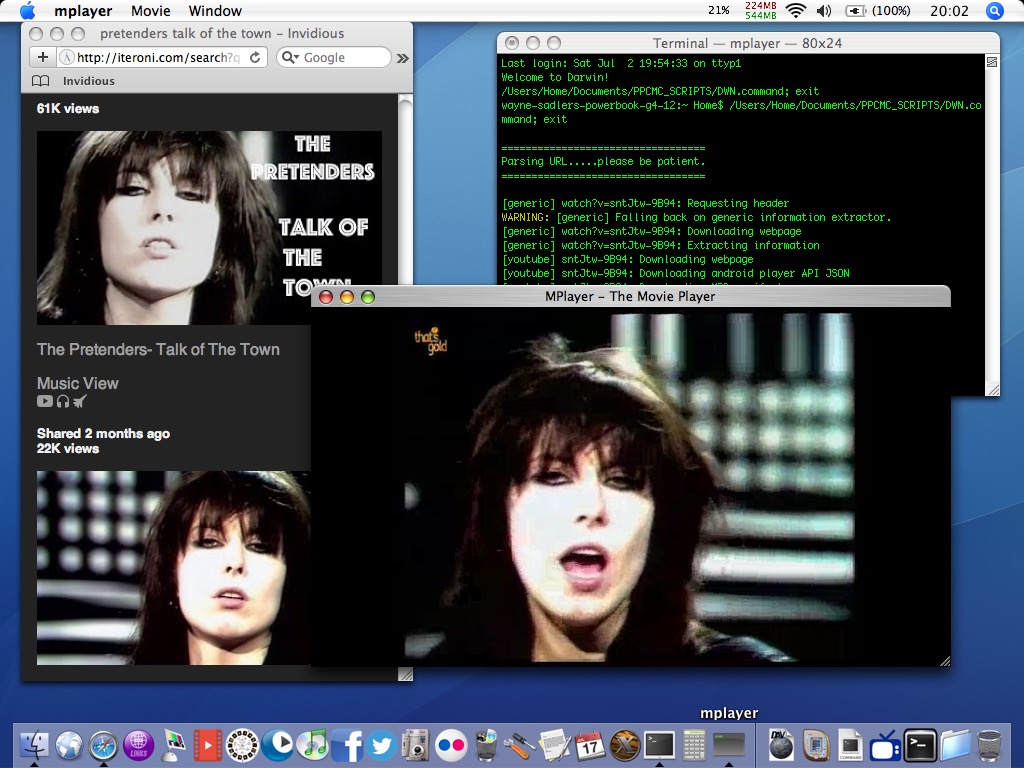Click the battery status in menu bar
Screen dimensions: 1024x768
tap(878, 10)
